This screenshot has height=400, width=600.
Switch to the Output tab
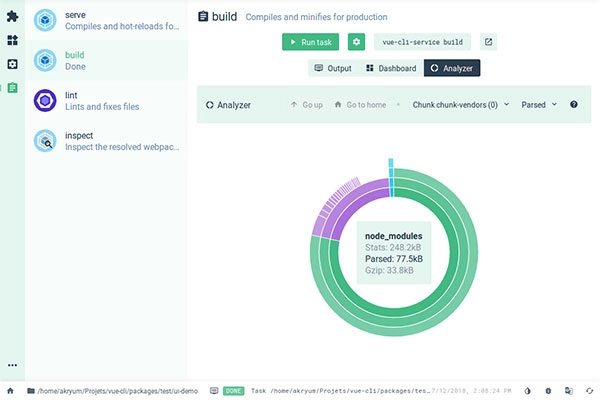coord(332,68)
